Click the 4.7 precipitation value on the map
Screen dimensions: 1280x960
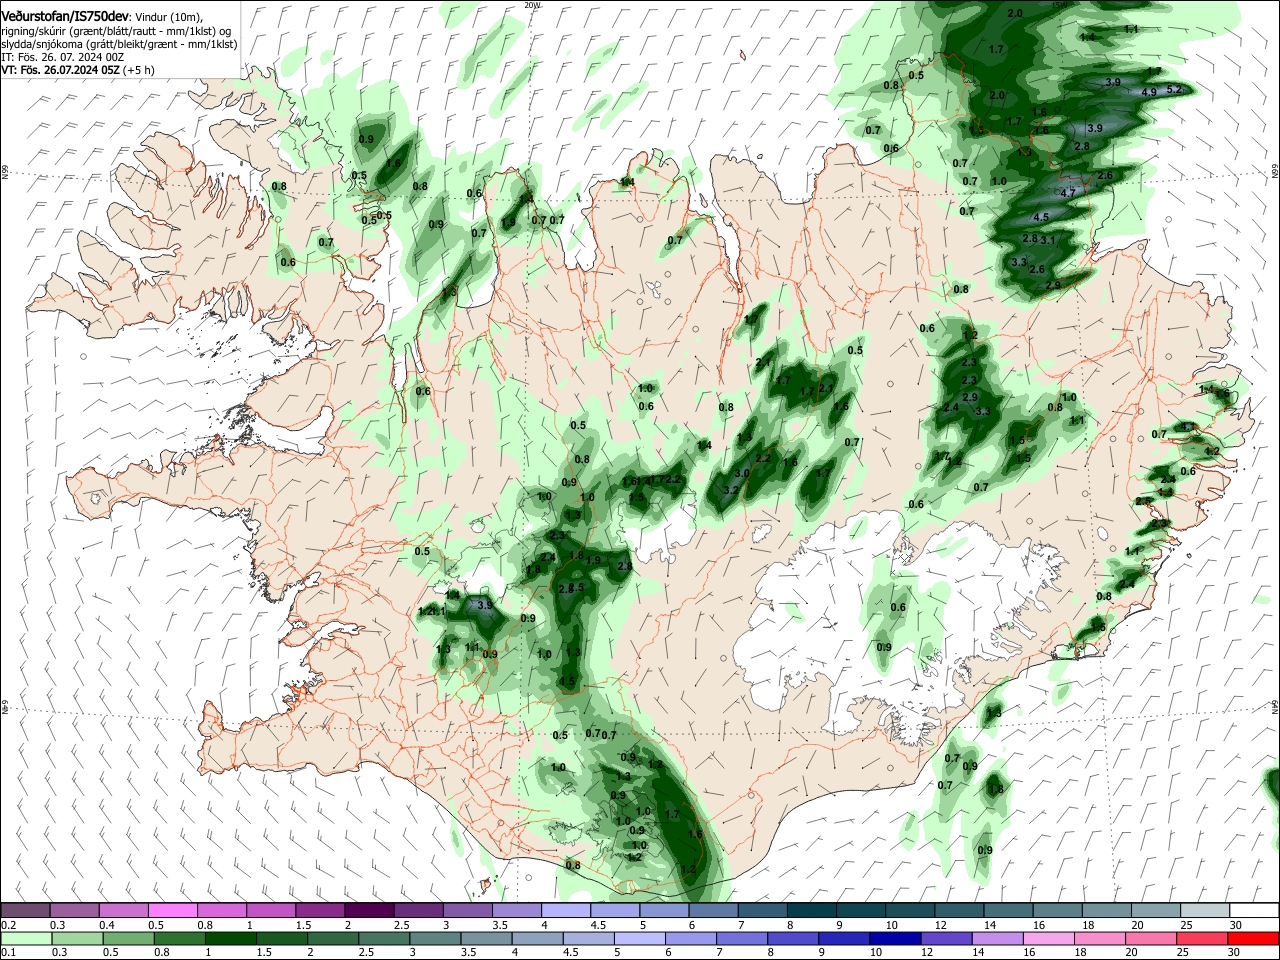[1068, 193]
